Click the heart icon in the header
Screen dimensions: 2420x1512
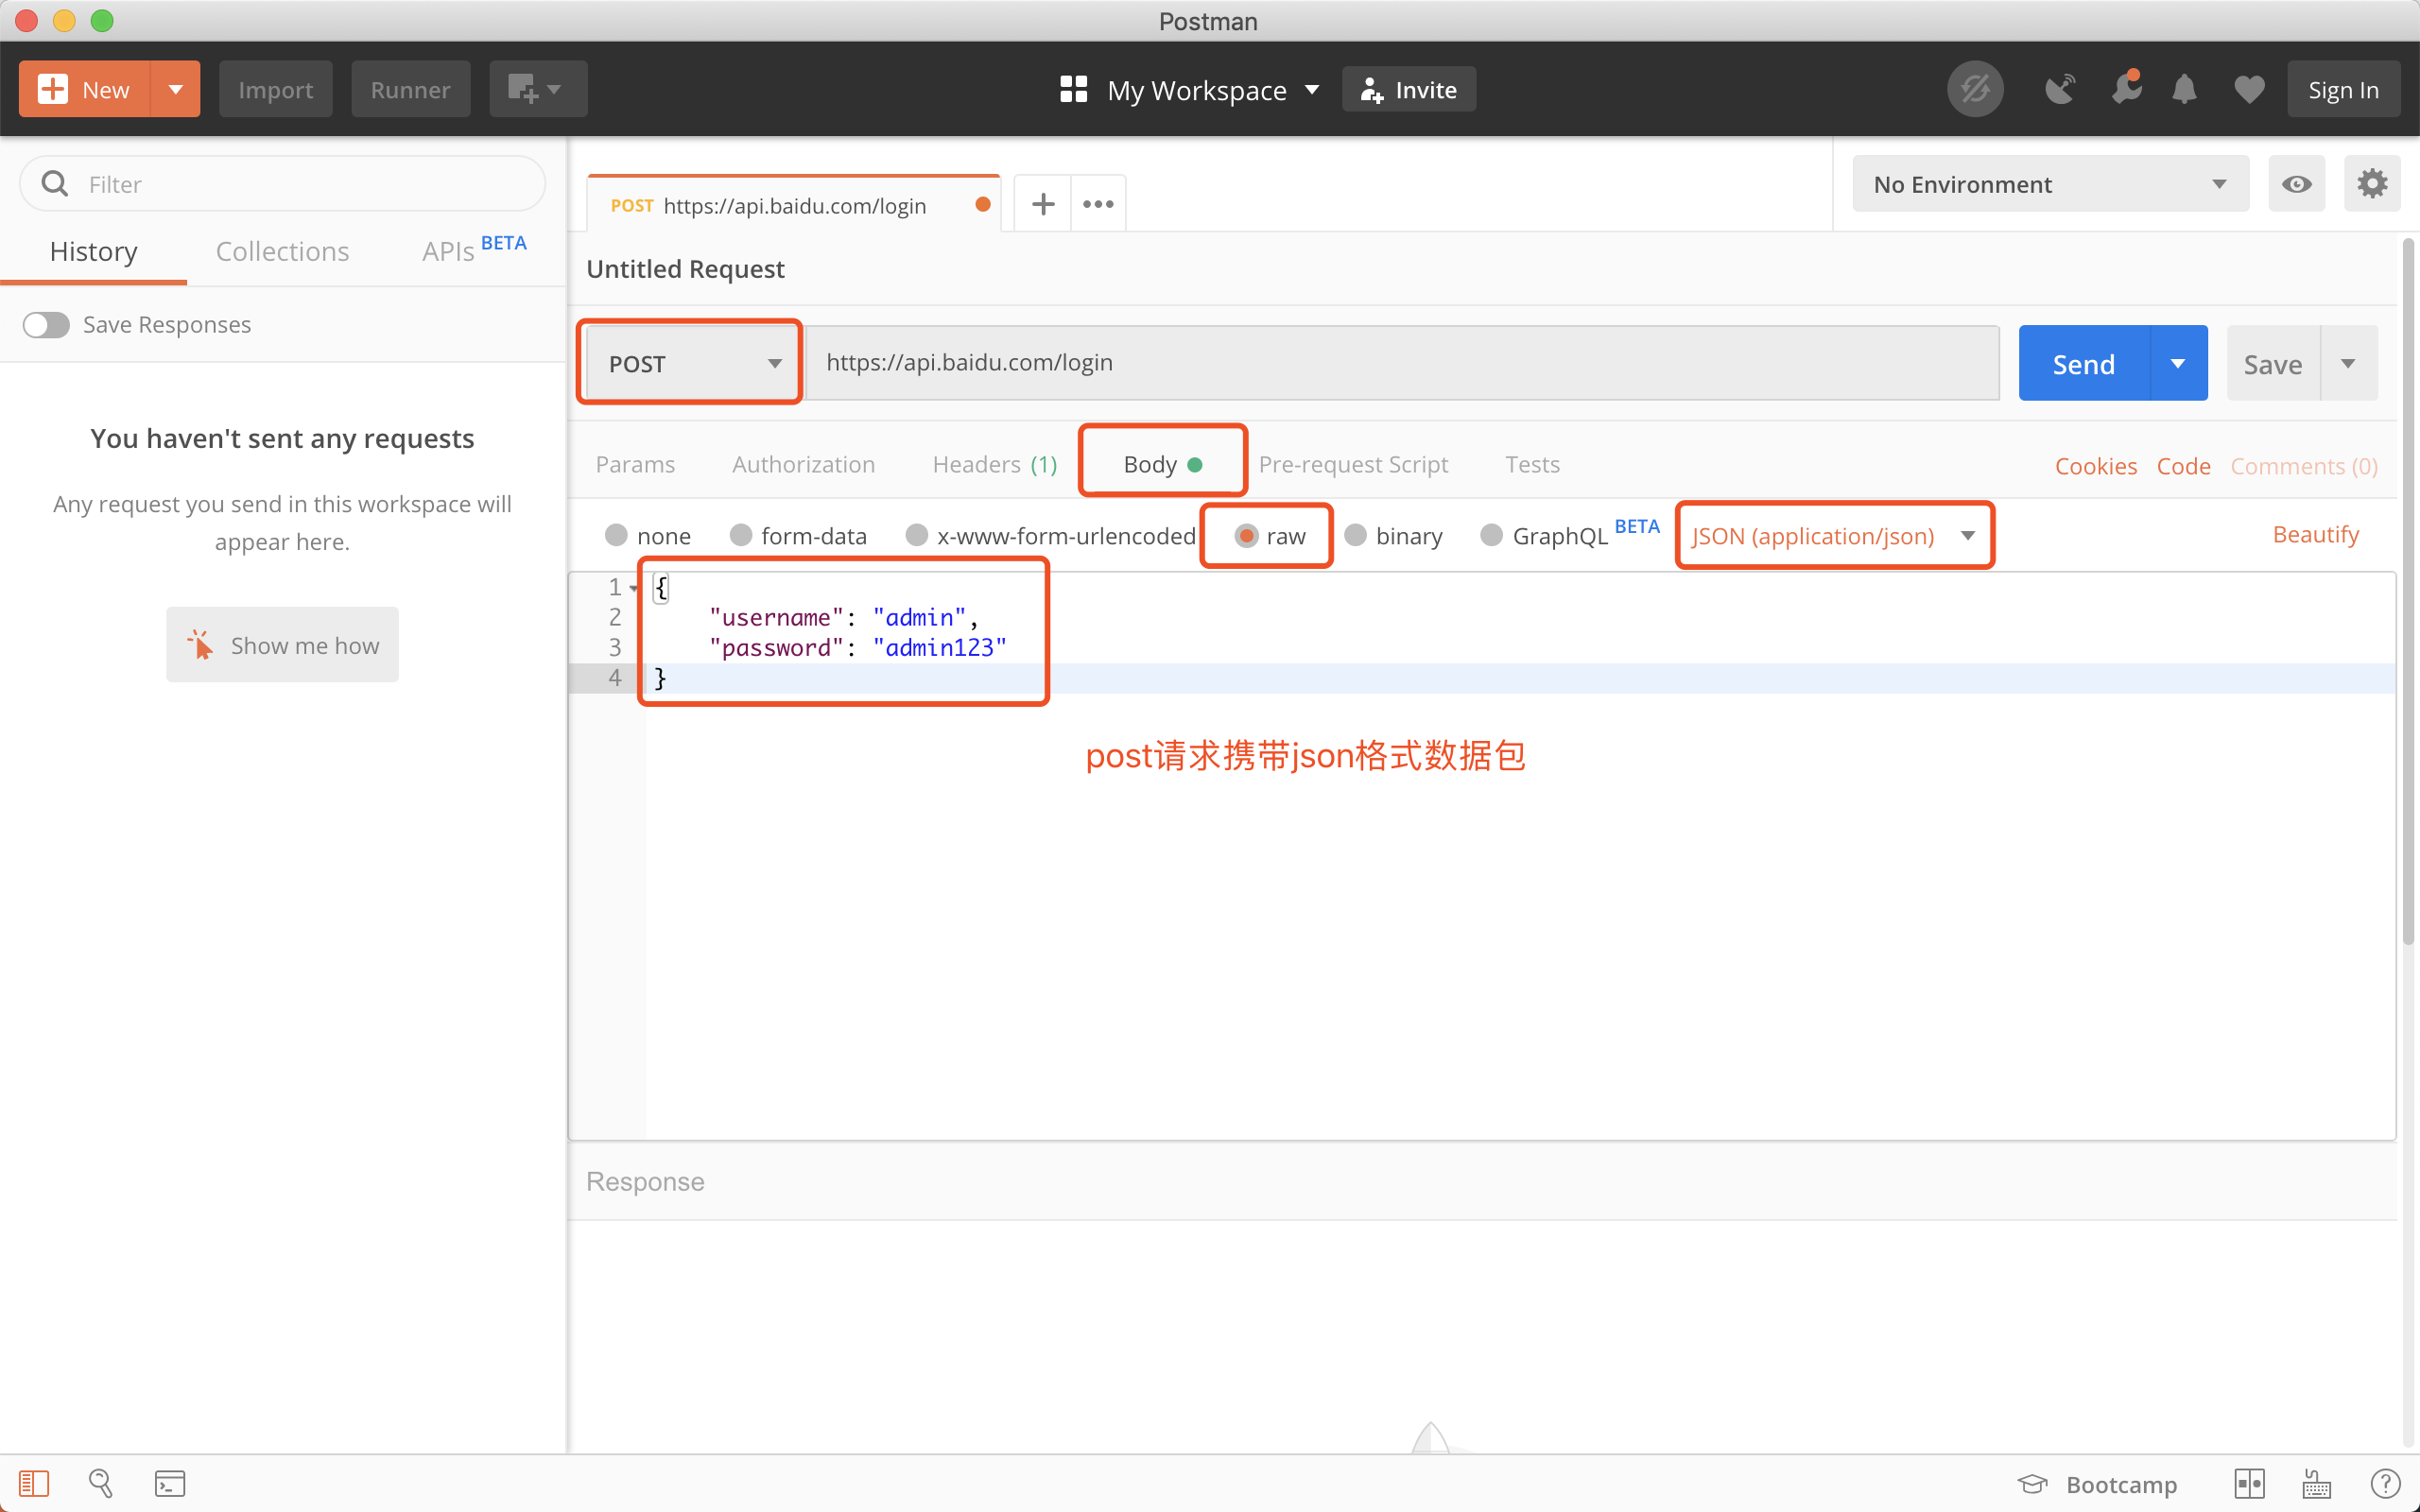[x=2249, y=88]
